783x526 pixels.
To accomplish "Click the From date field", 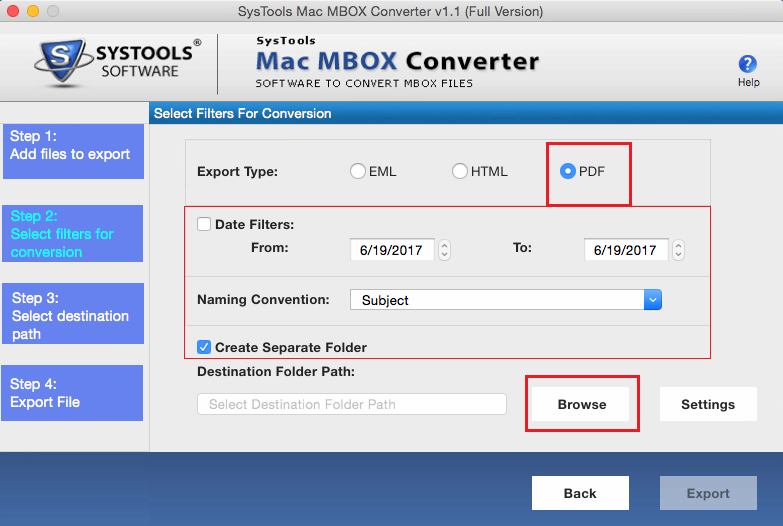I will point(391,250).
